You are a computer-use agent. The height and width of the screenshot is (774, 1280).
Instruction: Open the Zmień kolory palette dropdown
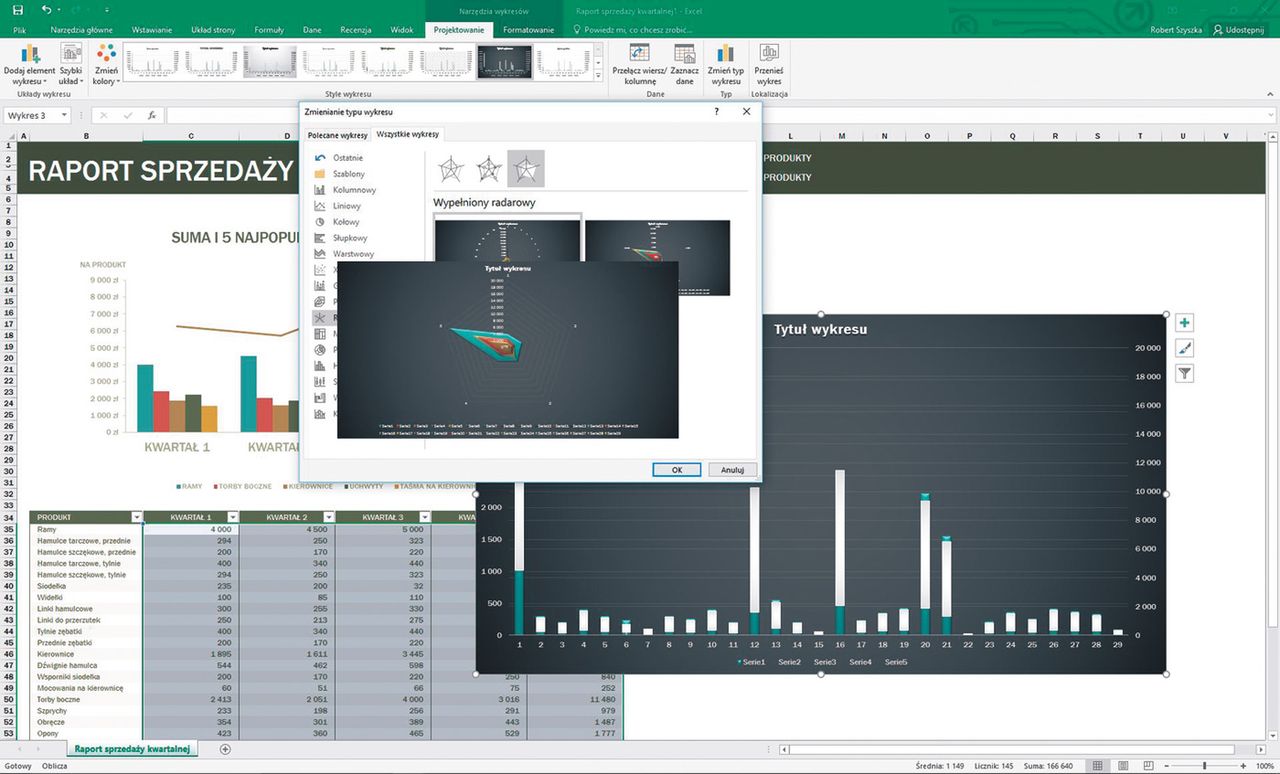pyautogui.click(x=106, y=63)
